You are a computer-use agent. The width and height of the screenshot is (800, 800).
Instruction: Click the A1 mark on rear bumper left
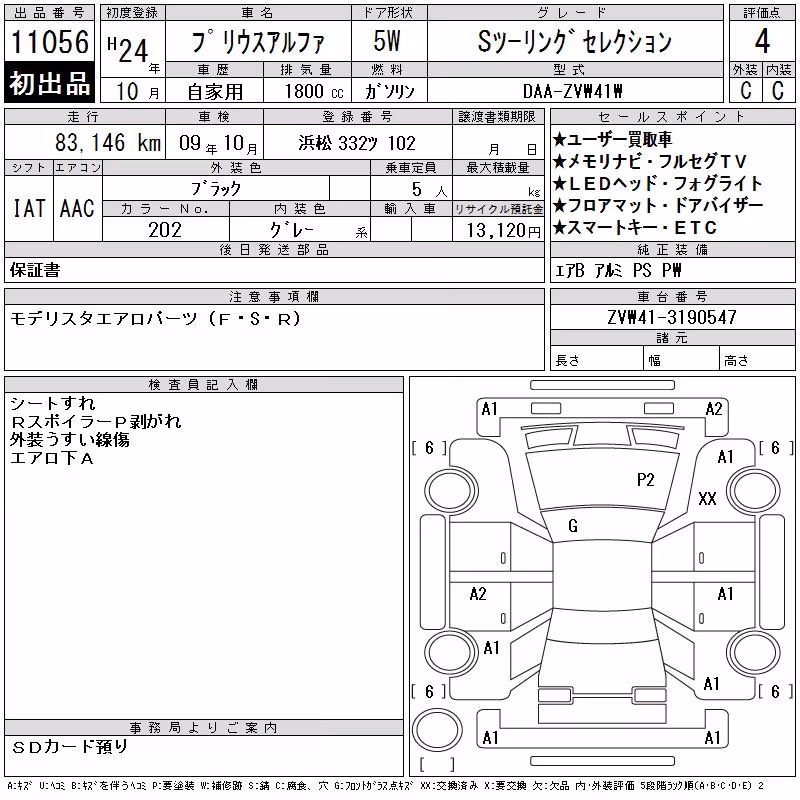pos(490,738)
